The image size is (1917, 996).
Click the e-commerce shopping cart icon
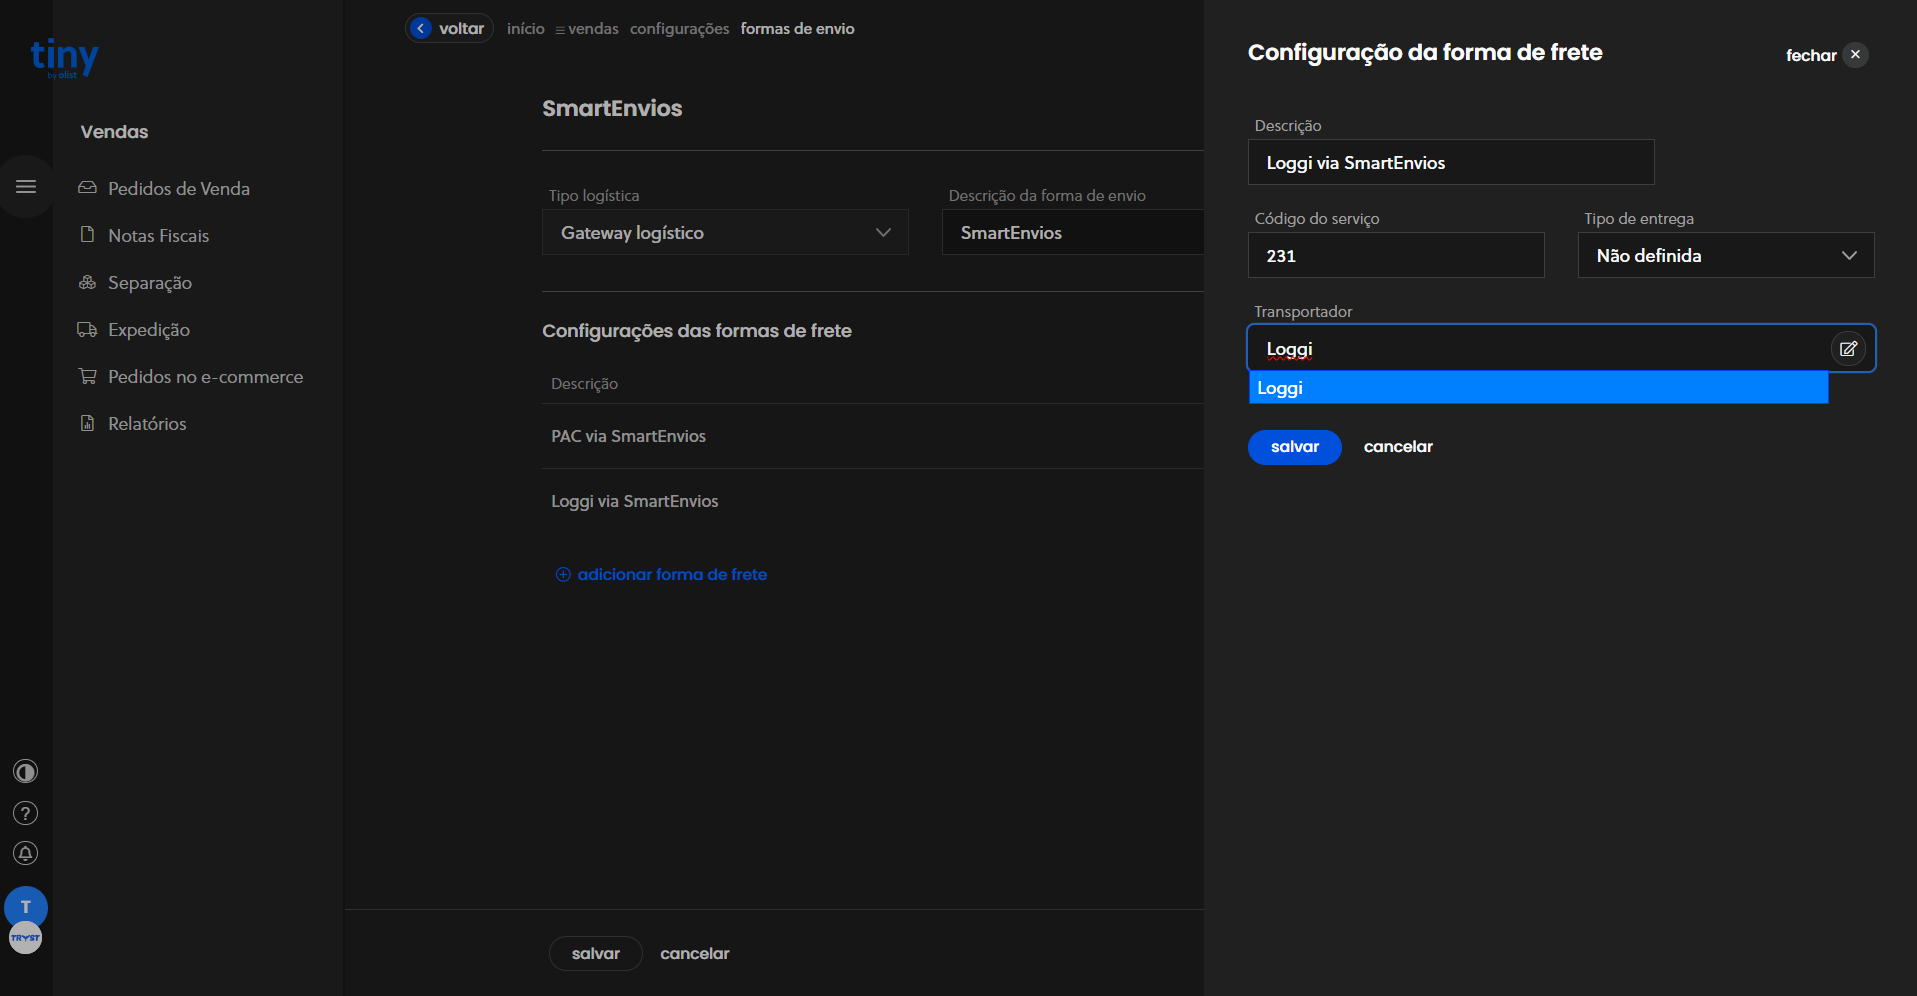pyautogui.click(x=88, y=376)
